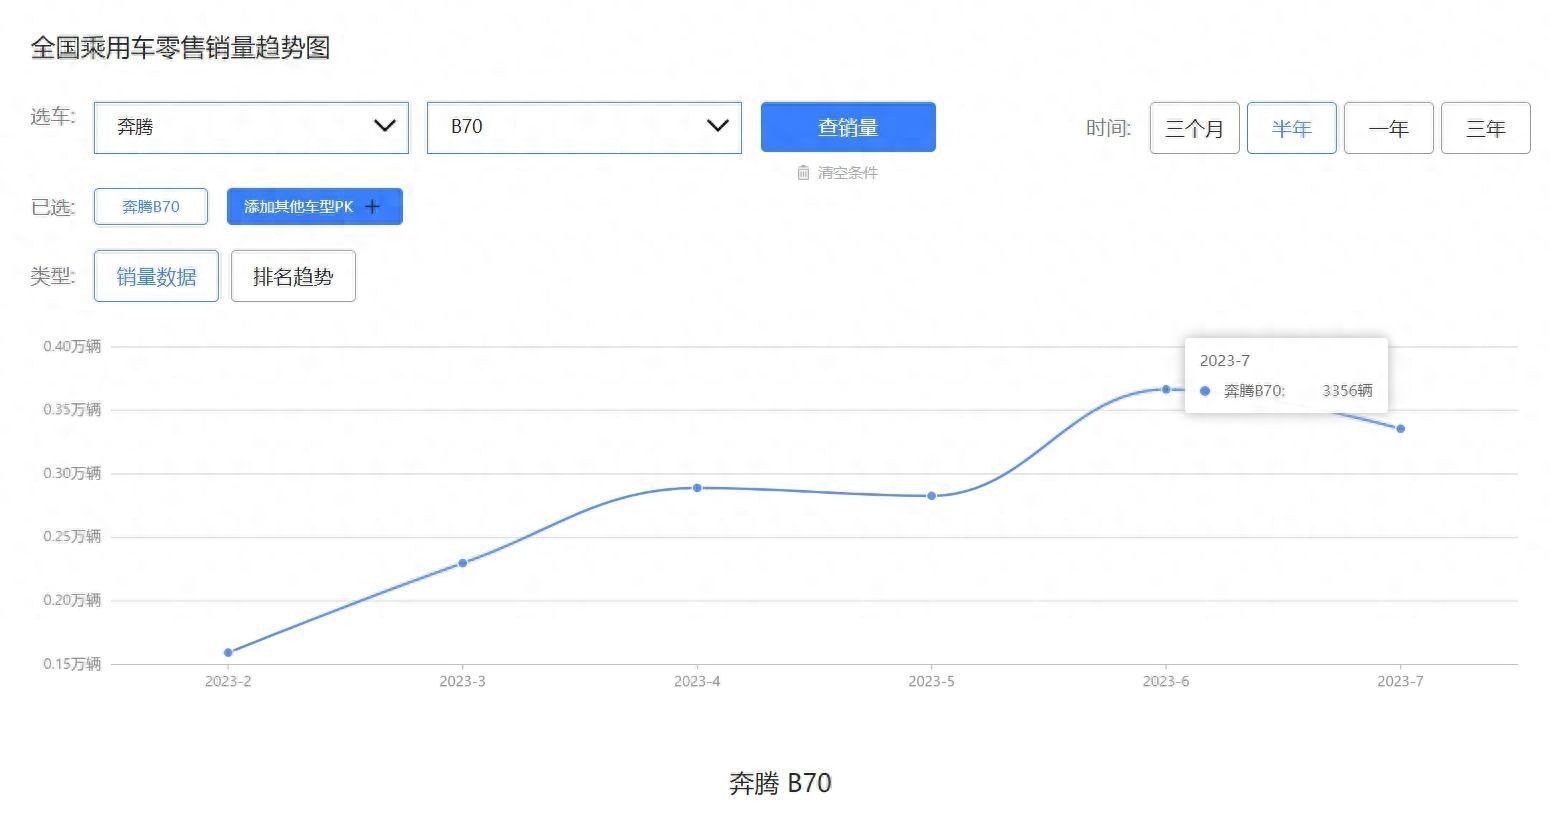Click the 0.40万辆 y-axis label
This screenshot has width=1550, height=815.
point(72,346)
